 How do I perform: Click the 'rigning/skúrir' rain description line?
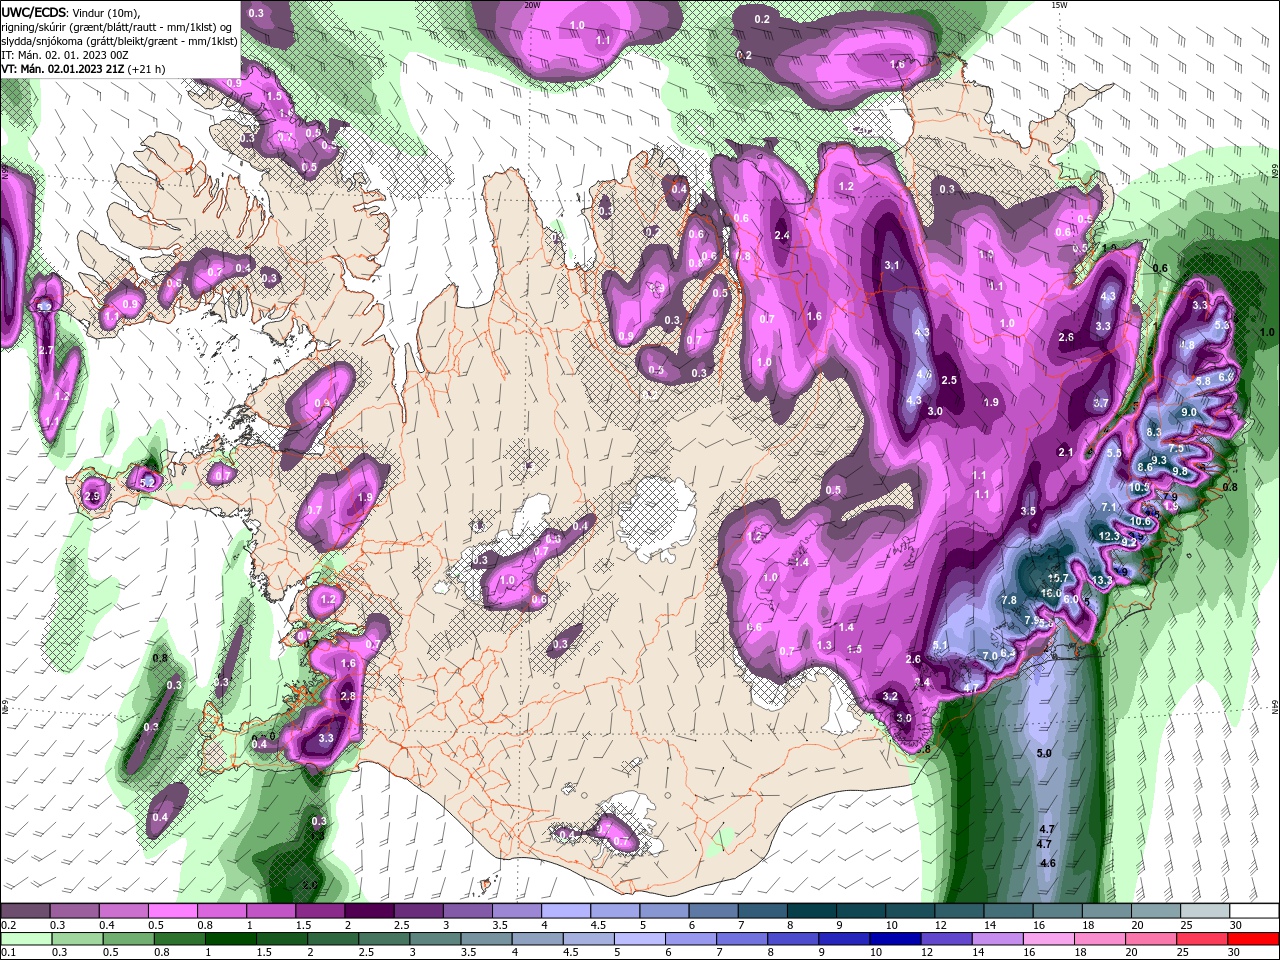115,27
